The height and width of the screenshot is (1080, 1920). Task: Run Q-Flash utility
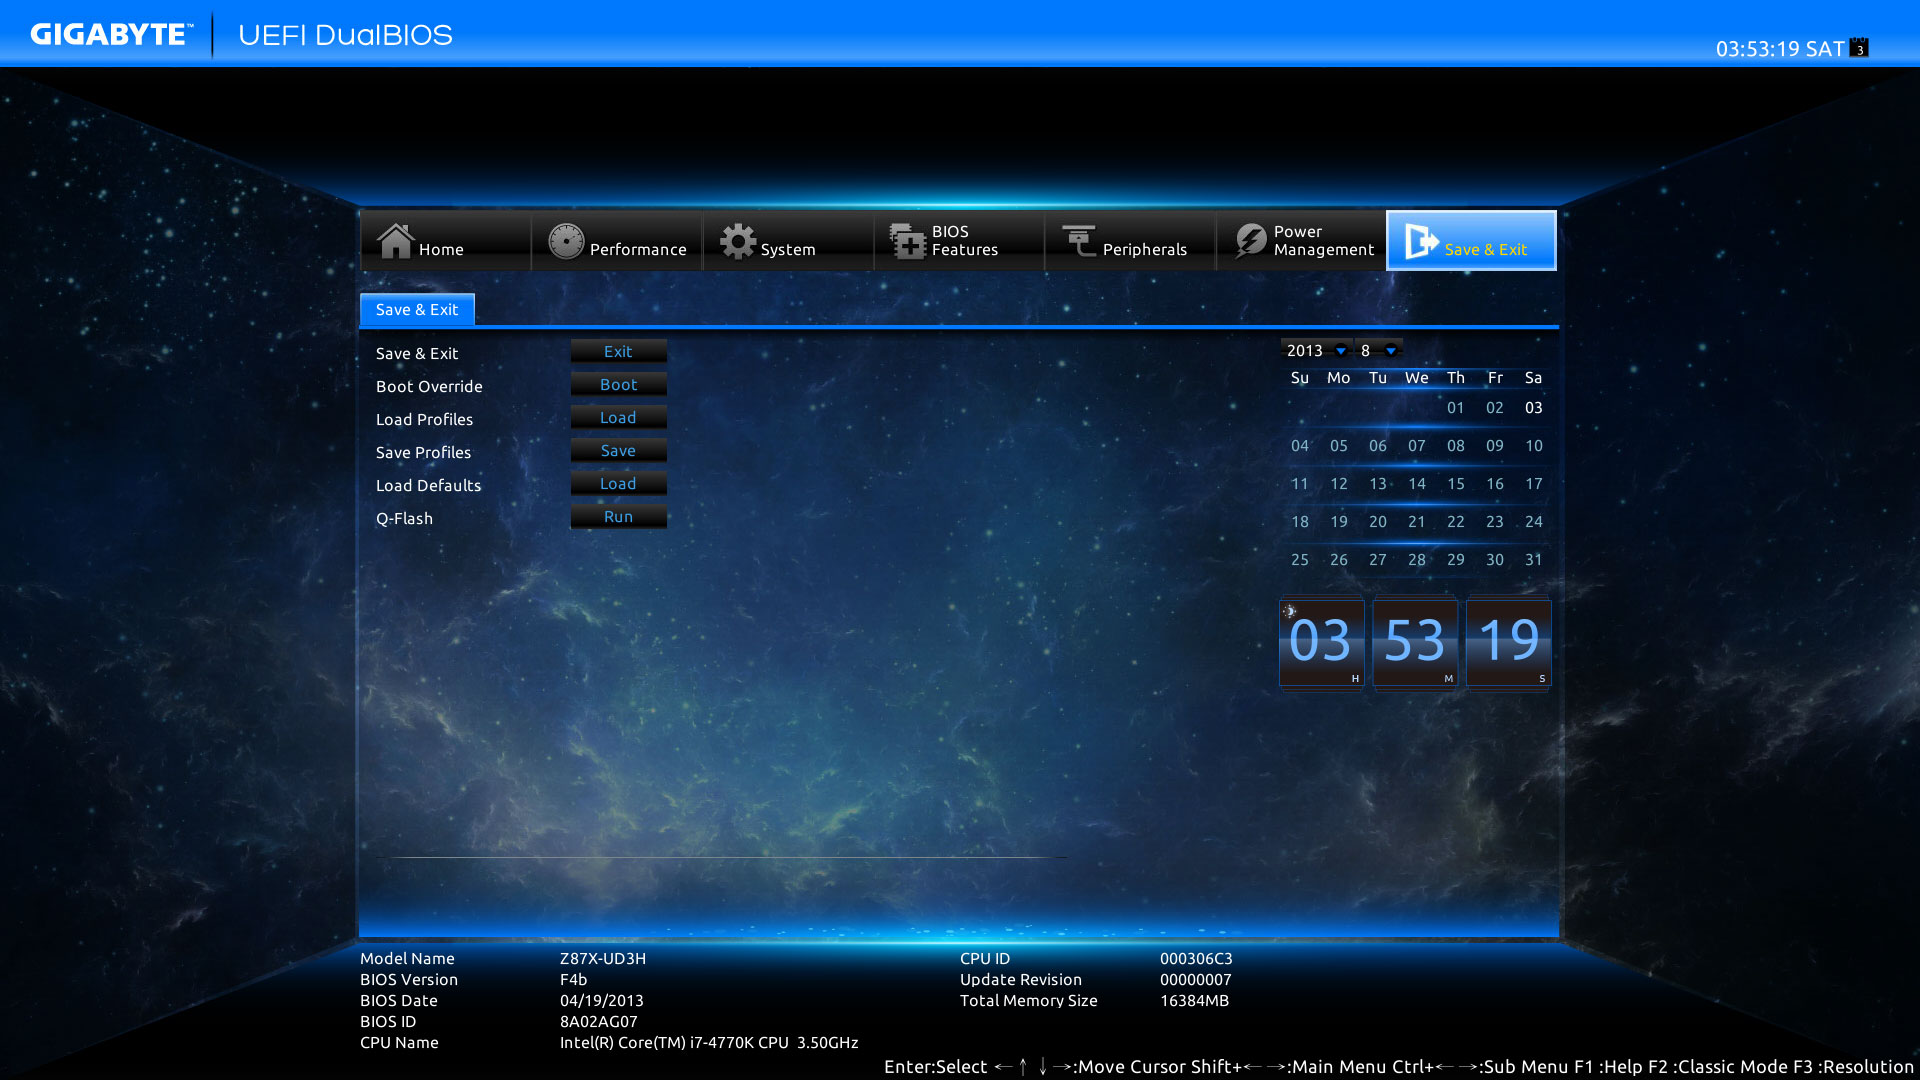click(x=616, y=517)
